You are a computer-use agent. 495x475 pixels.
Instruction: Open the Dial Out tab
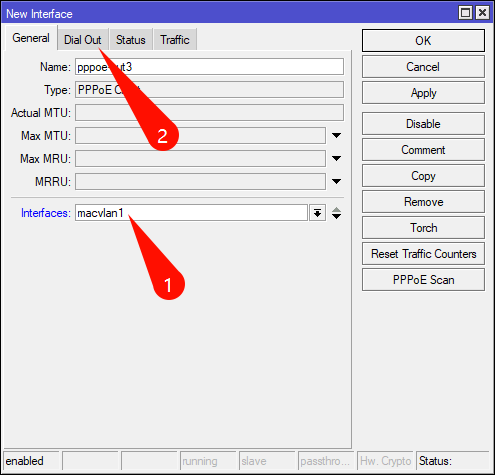pyautogui.click(x=83, y=40)
